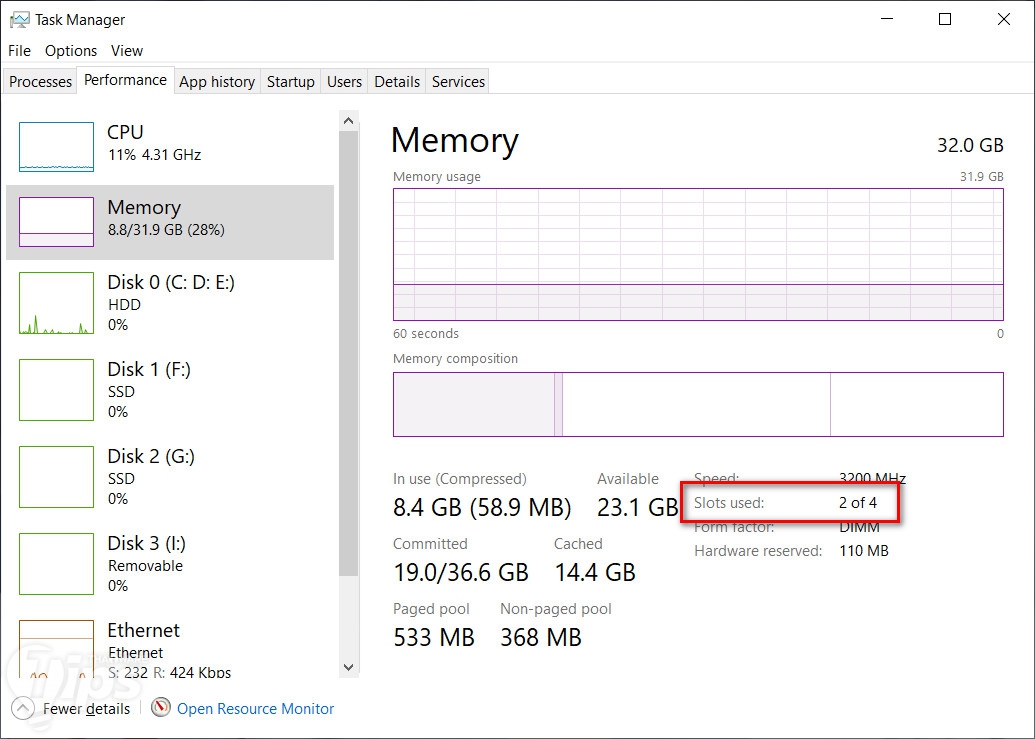This screenshot has width=1035, height=739.
Task: Select the Ethernet graph icon
Action: pos(56,650)
